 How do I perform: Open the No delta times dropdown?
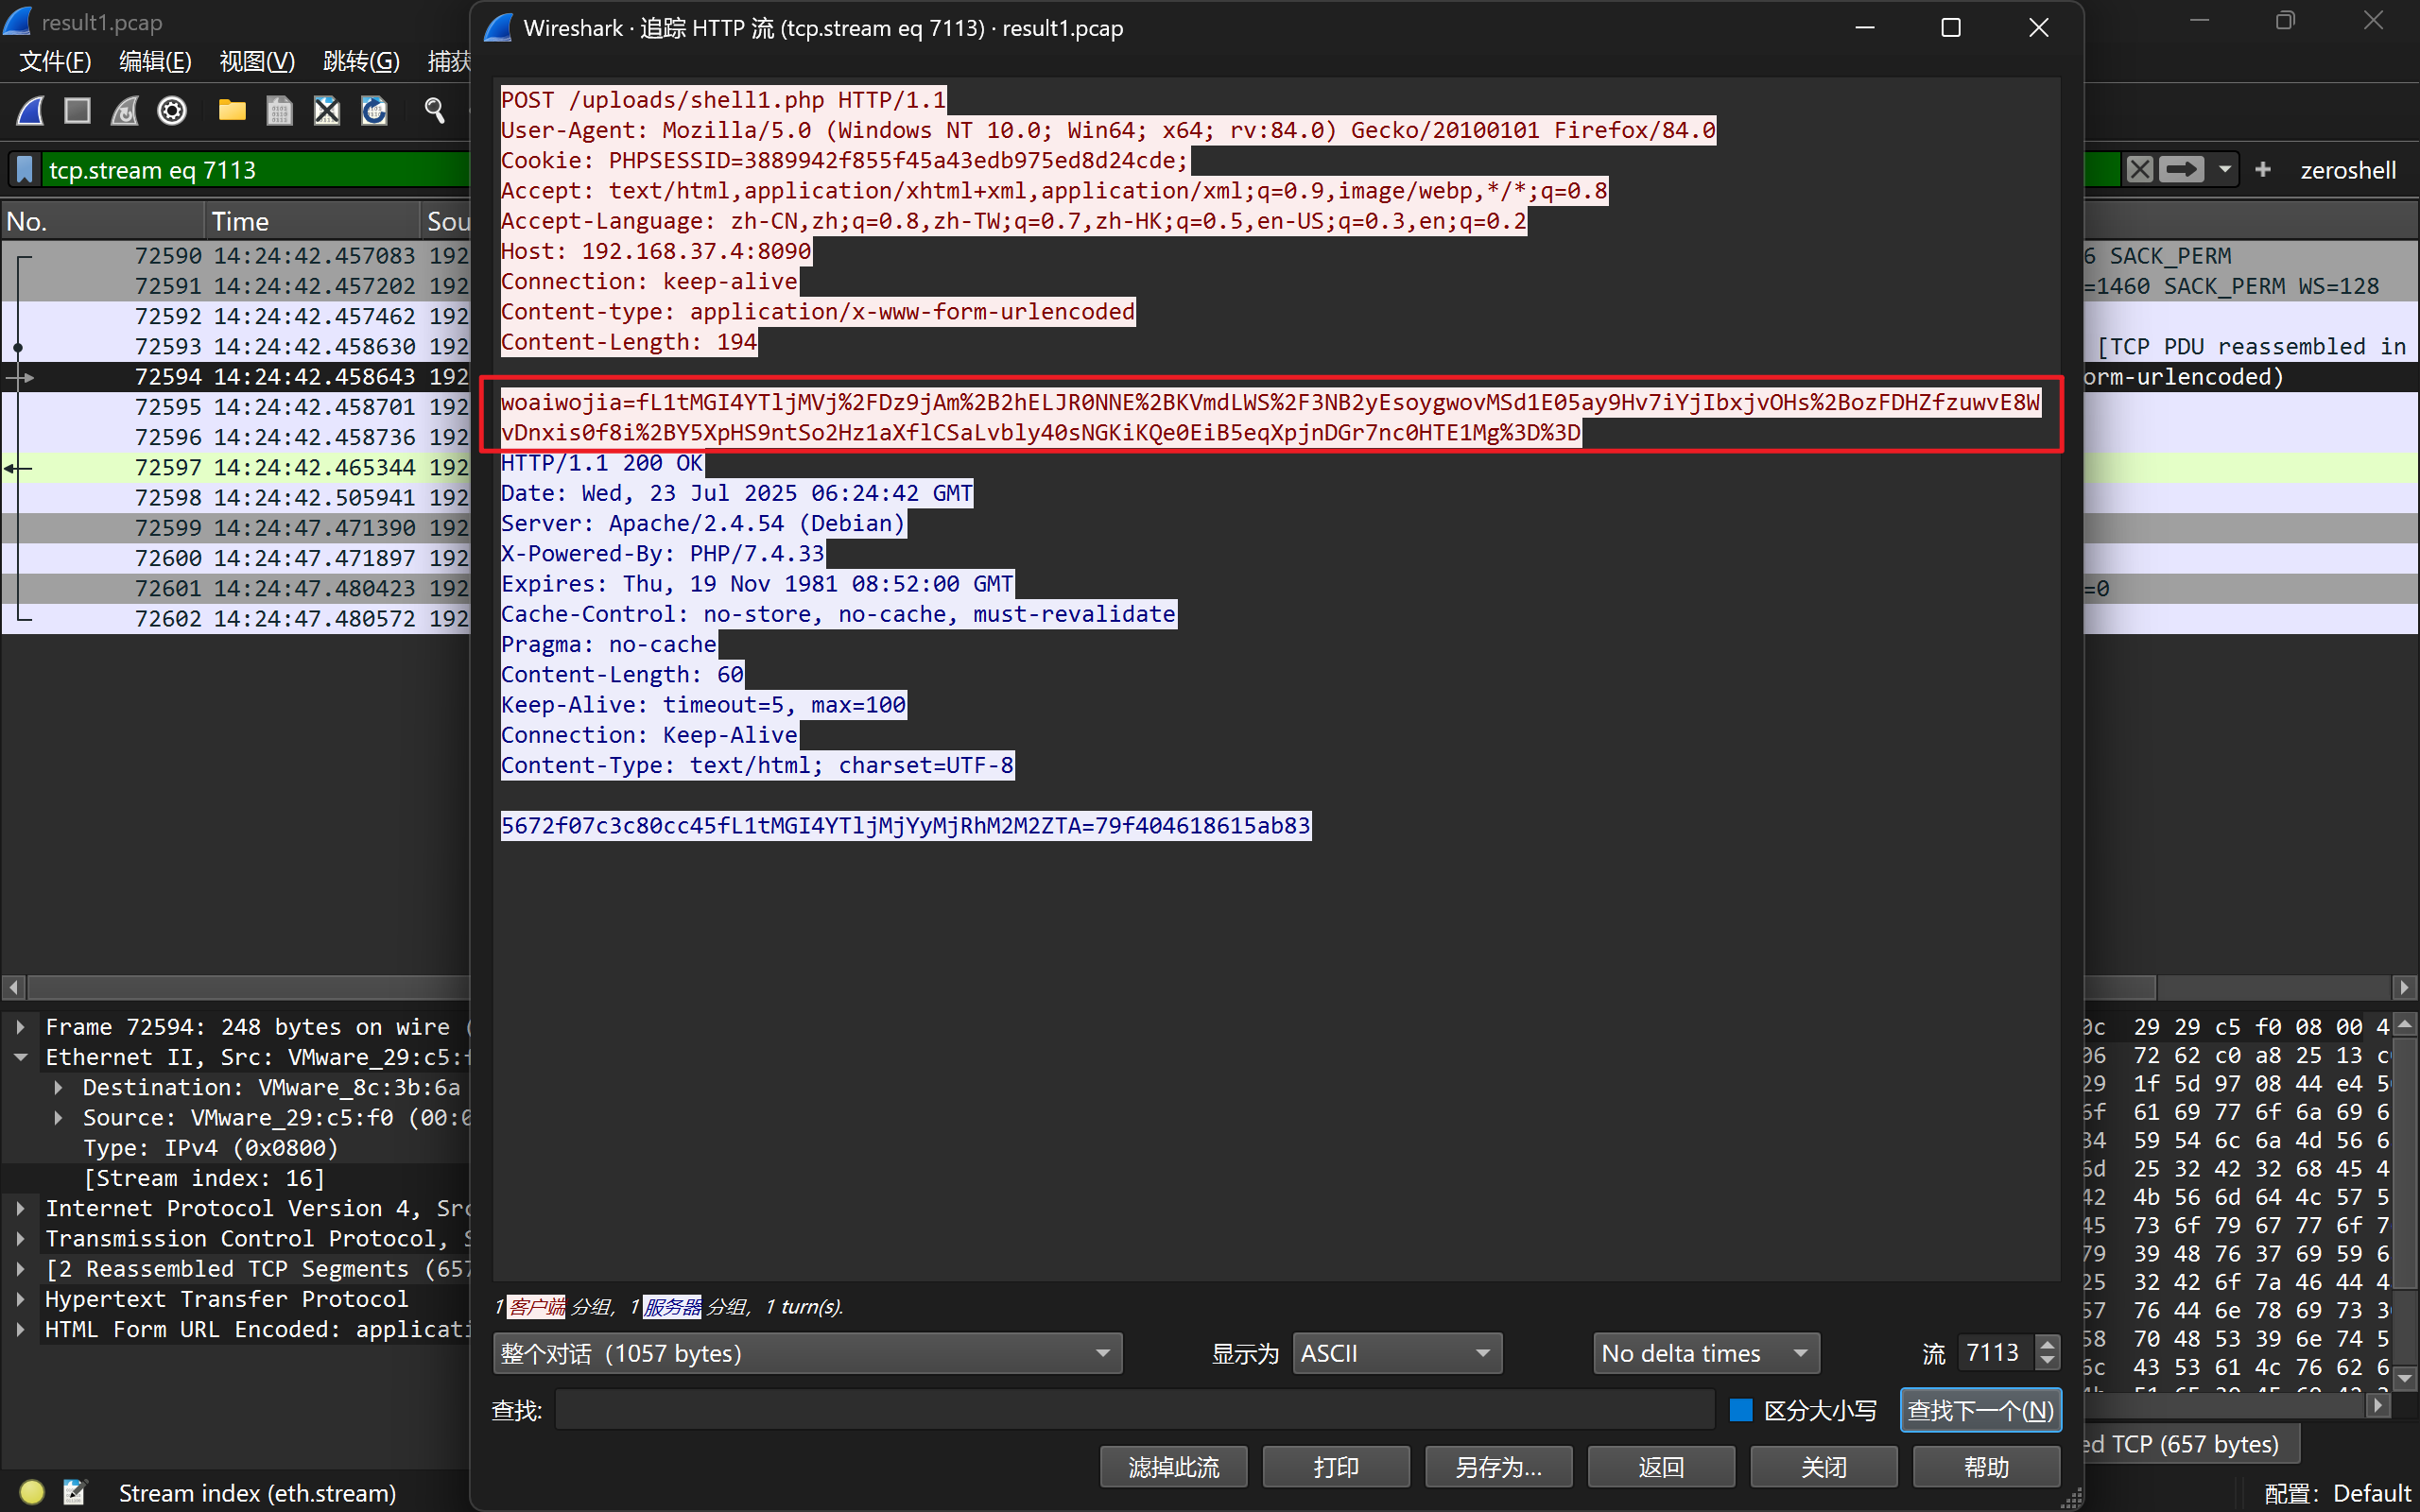[1705, 1353]
